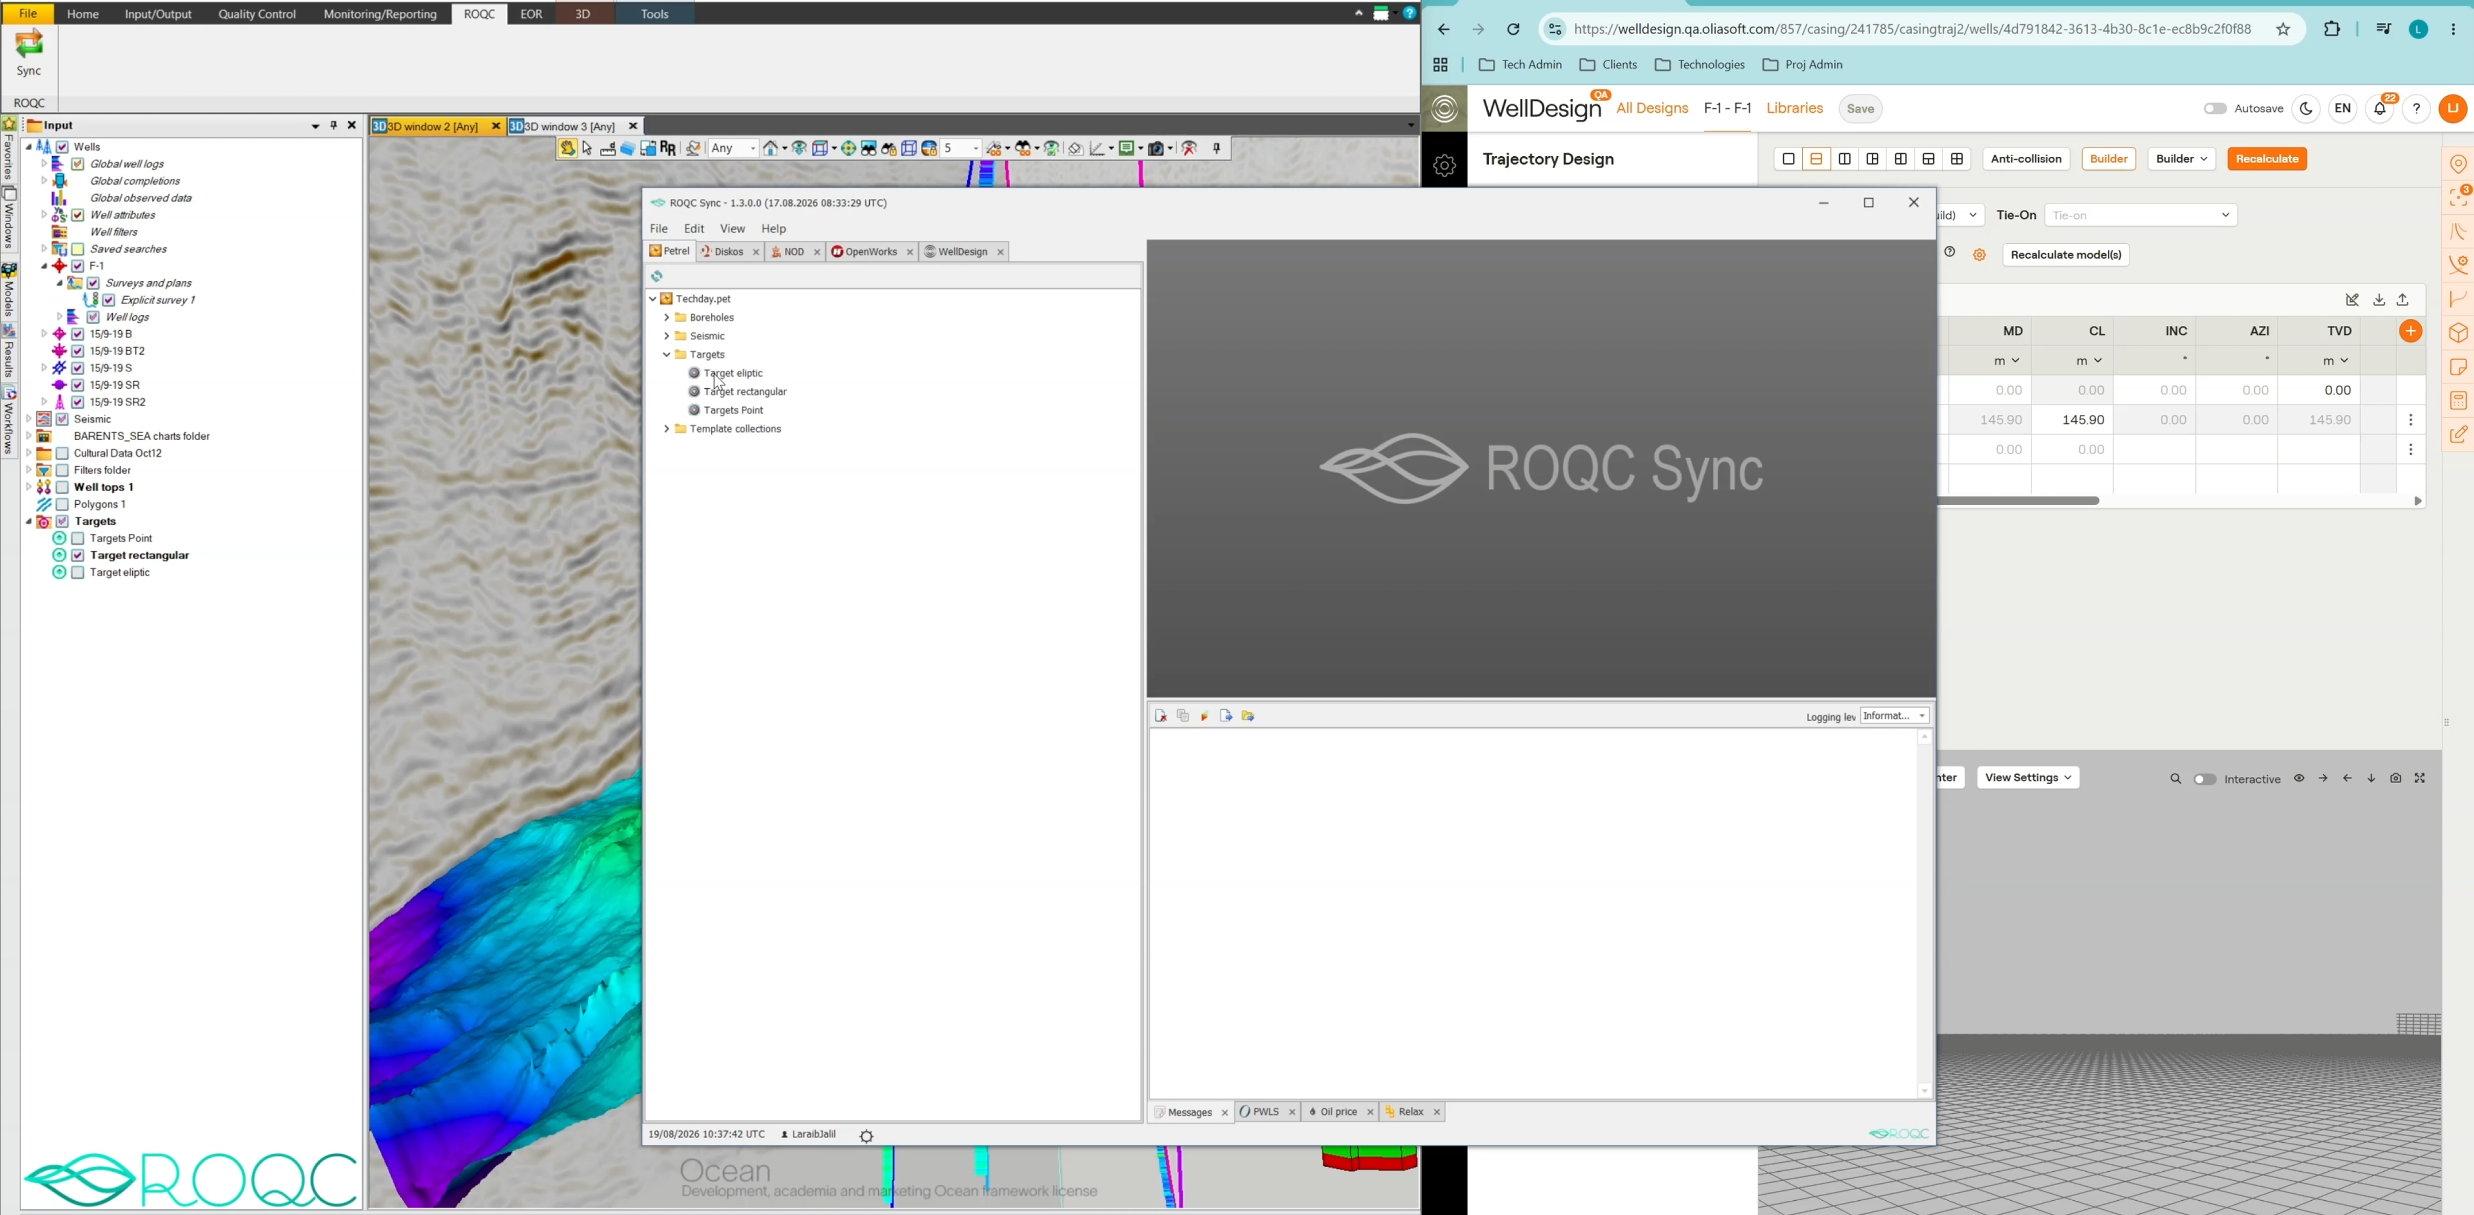2474x1215 pixels.
Task: Open the notes sidebar icon in WellDesign
Action: coord(2458,367)
